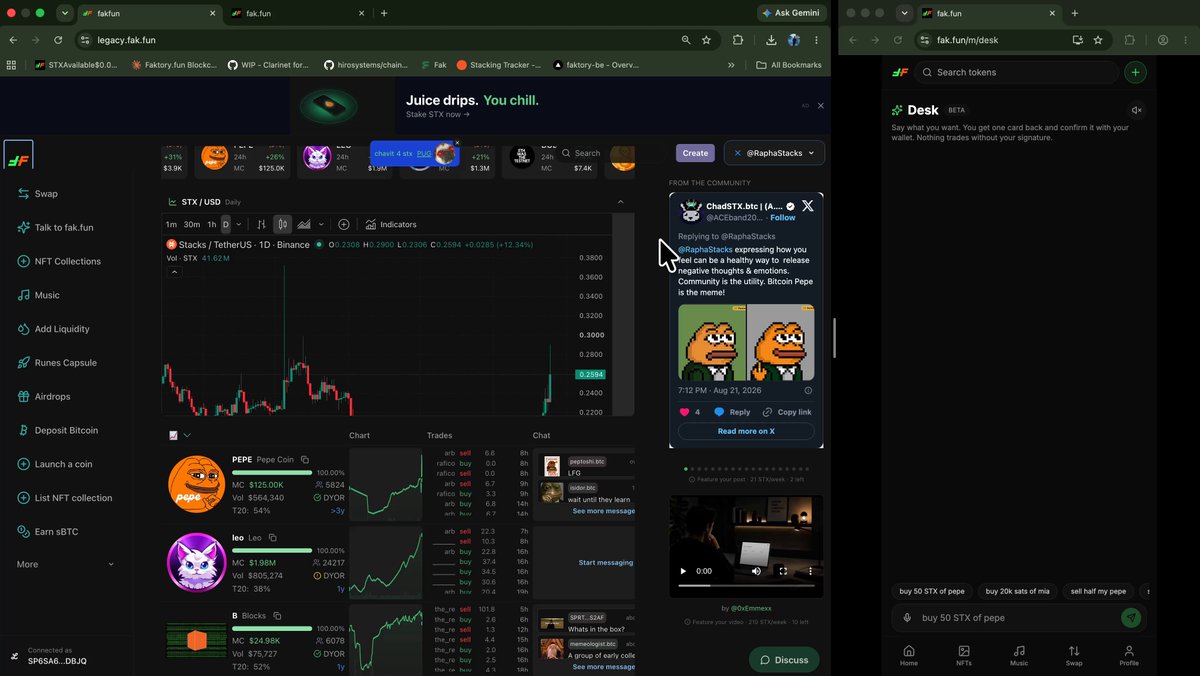The image size is (1200, 676).
Task: Collapse the chart legend with small chevron
Action: coord(174,272)
